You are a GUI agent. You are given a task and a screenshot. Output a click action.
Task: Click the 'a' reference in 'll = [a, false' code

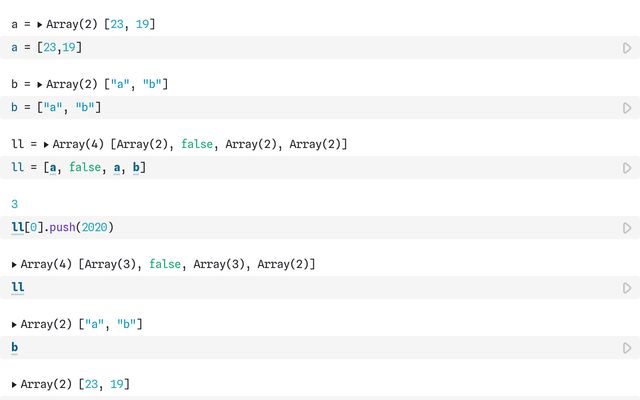coord(53,168)
